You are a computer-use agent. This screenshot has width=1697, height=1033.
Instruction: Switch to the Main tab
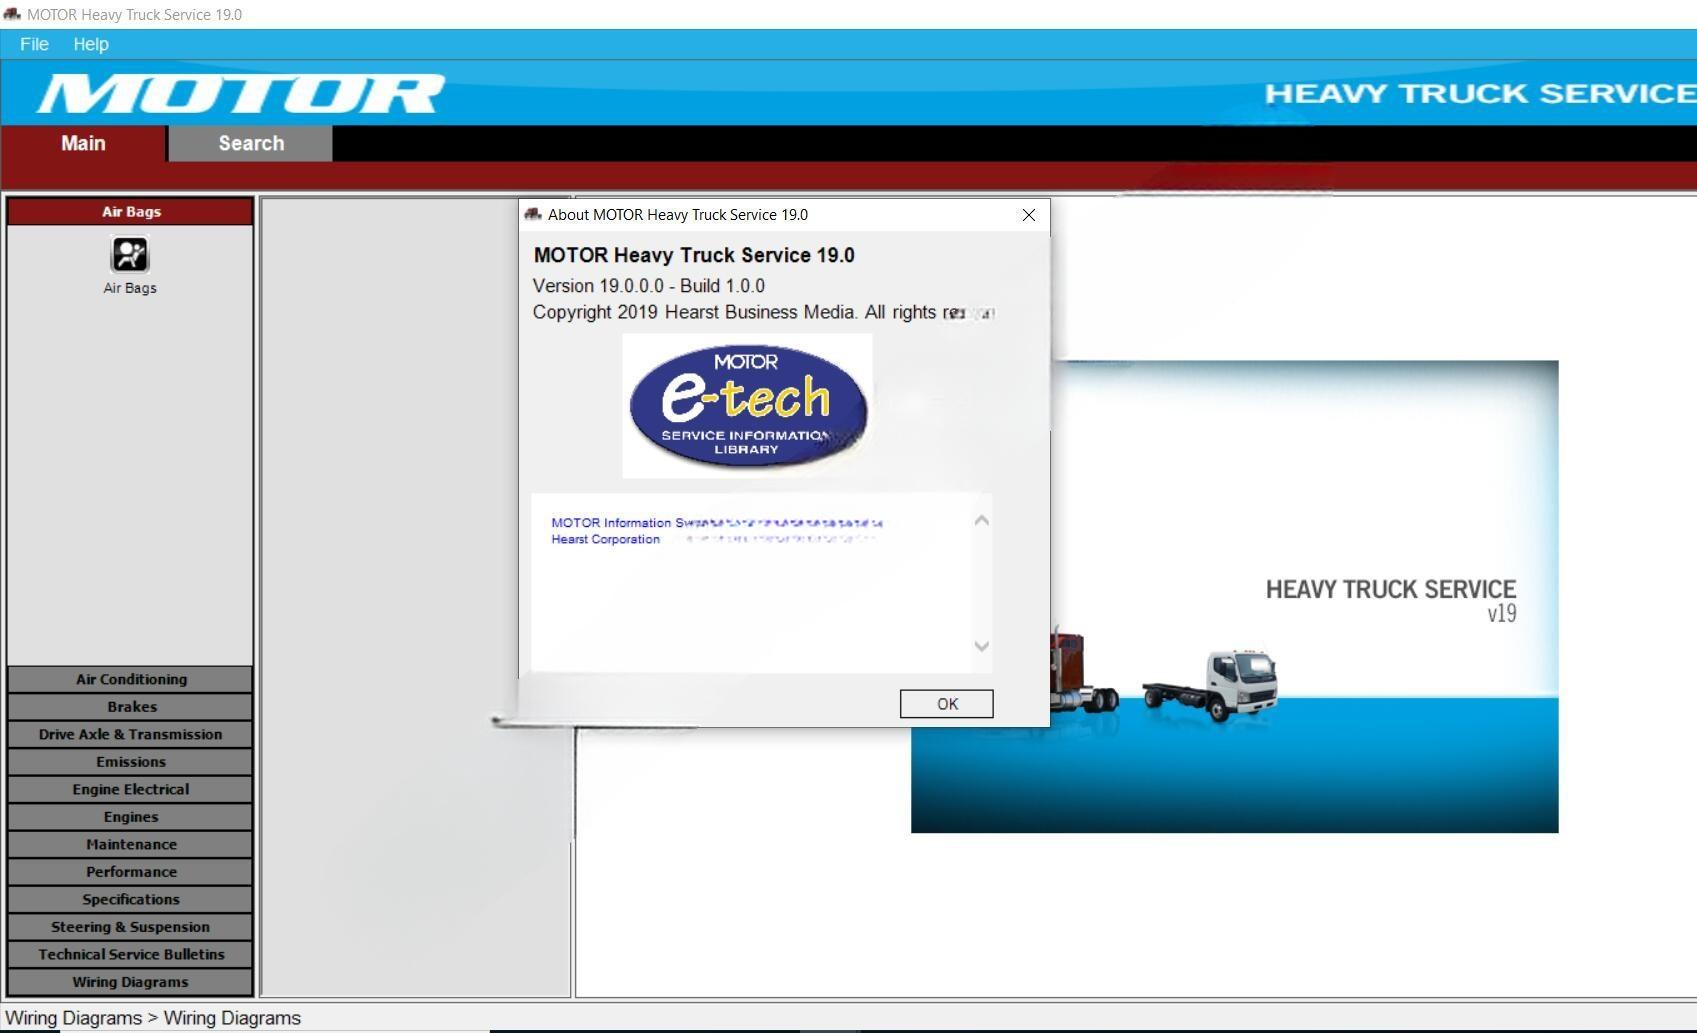pos(83,143)
